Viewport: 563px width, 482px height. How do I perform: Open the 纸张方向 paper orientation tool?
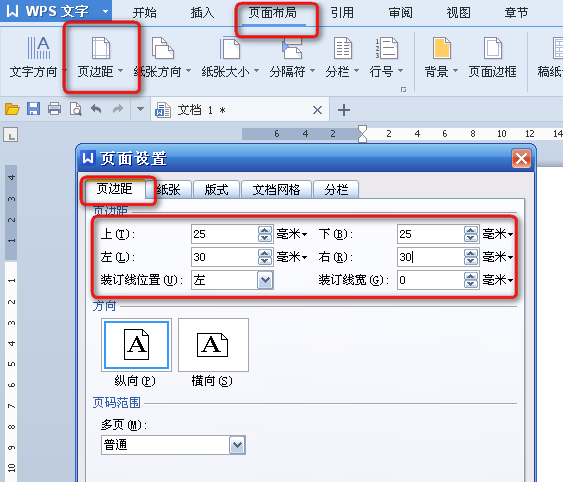(x=163, y=57)
